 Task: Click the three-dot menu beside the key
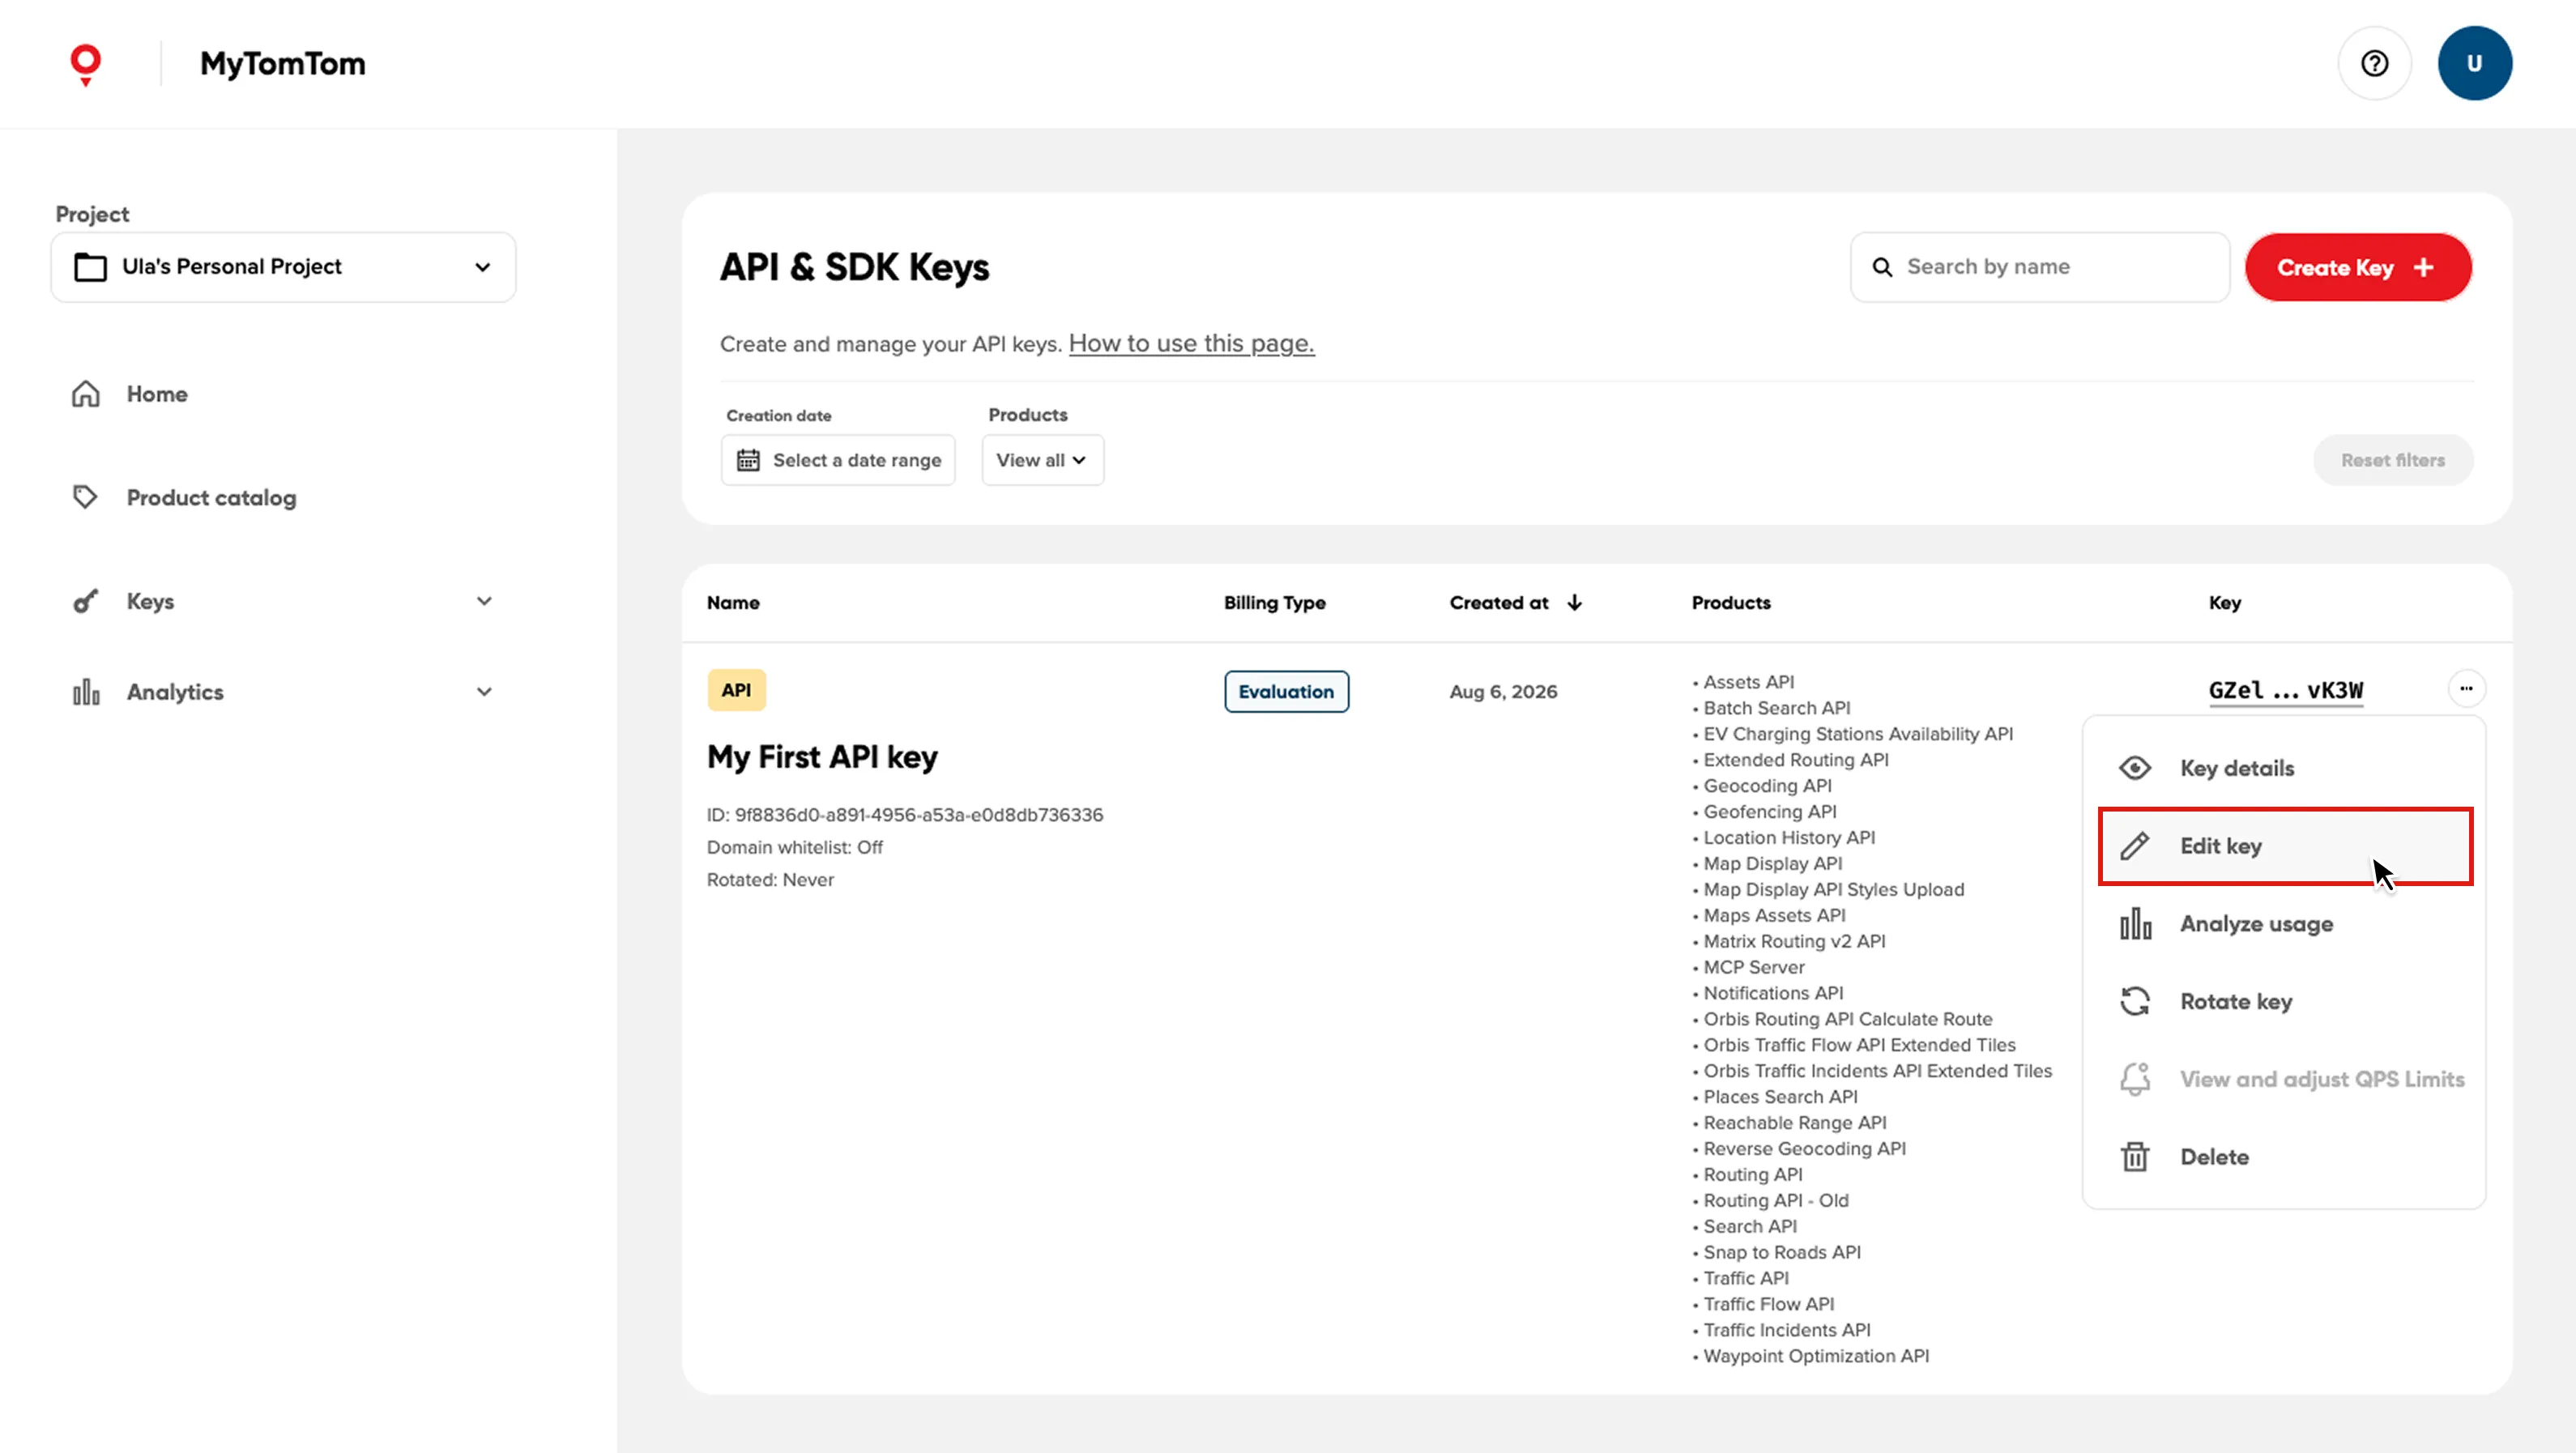2466,688
